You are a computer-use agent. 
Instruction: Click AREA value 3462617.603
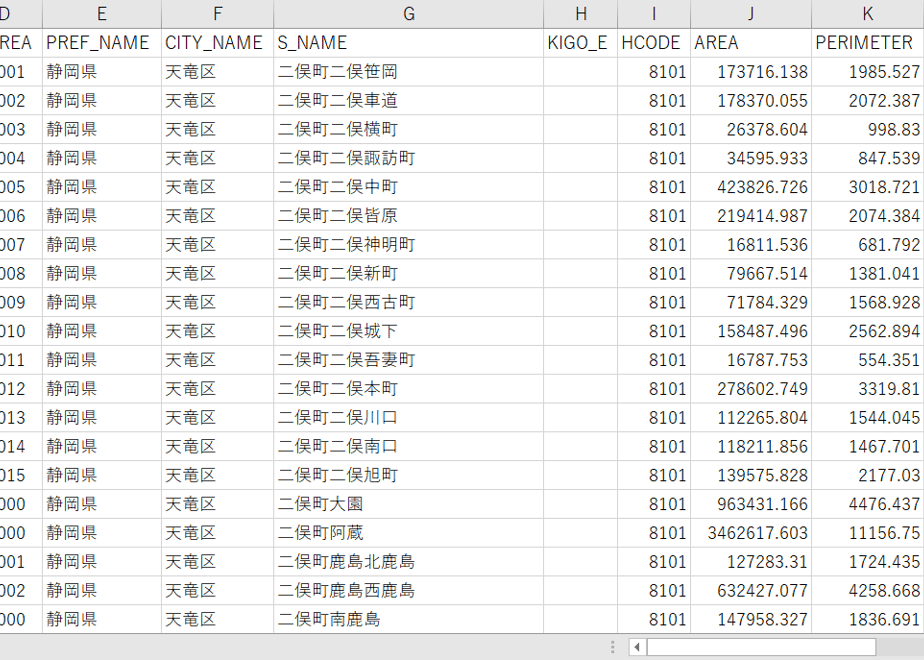point(751,534)
